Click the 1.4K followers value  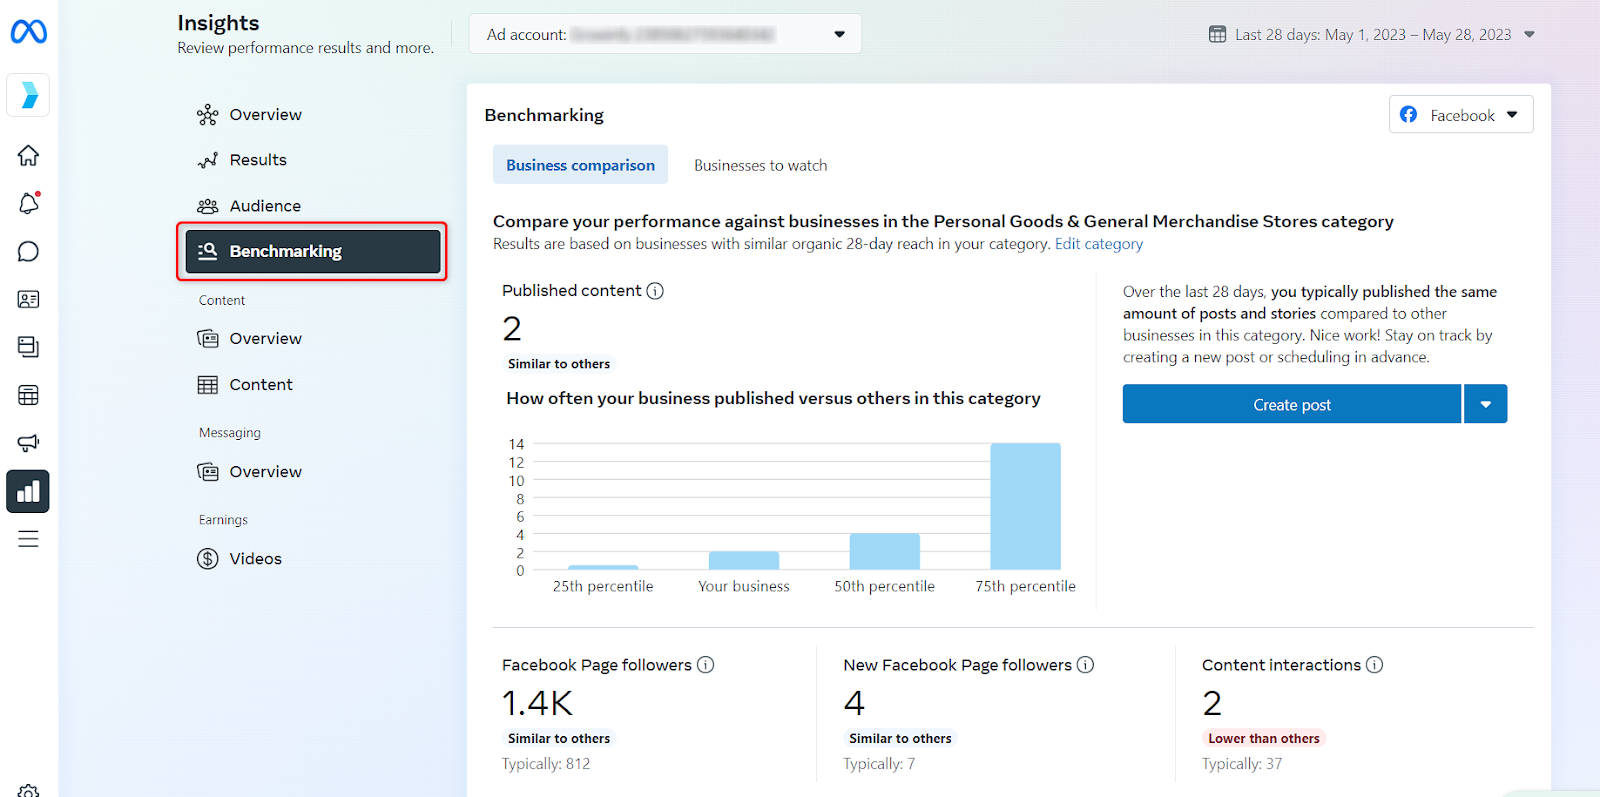[537, 703]
